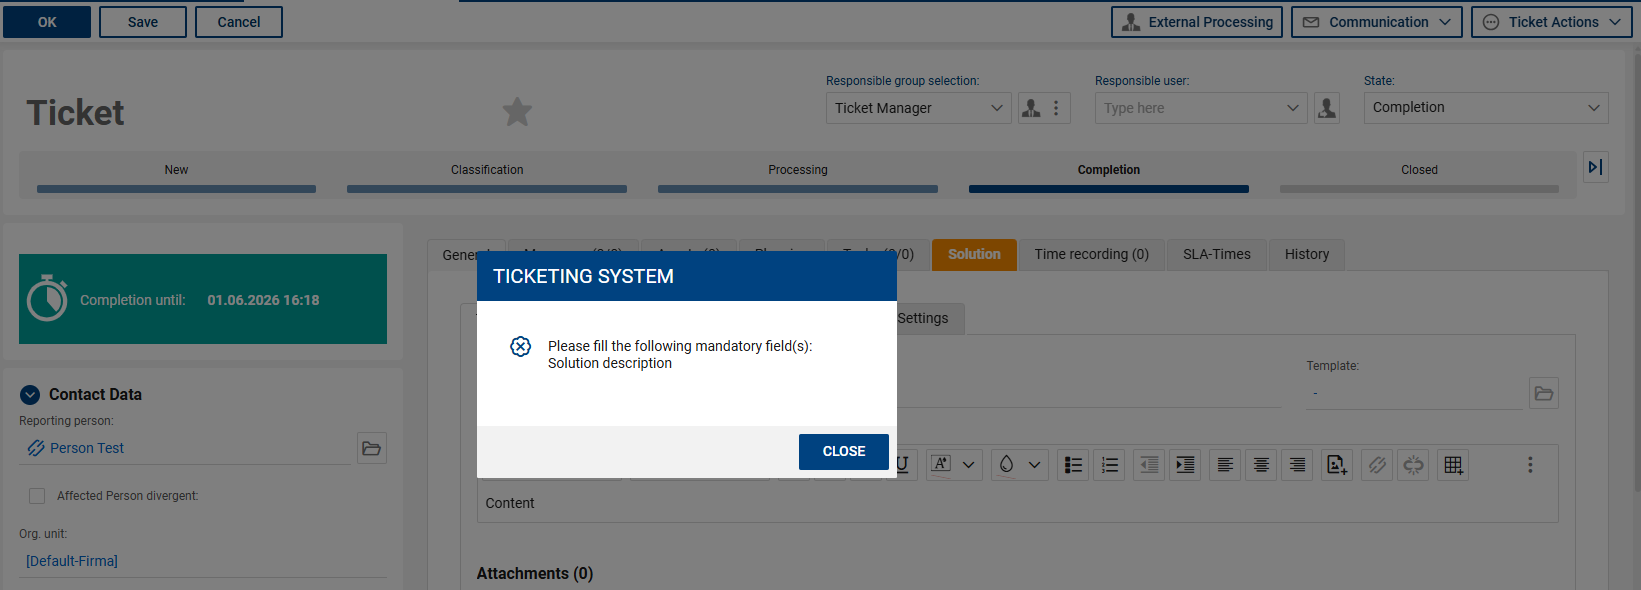Click the Template field
Screen dimensions: 1641x590
coord(1414,393)
